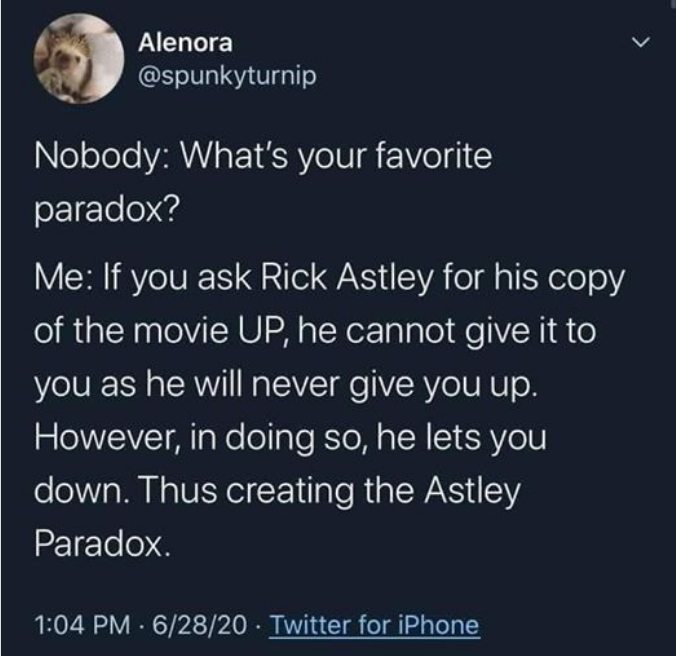Click the word 'favorite' in the question
The width and height of the screenshot is (676, 656).
[434, 156]
